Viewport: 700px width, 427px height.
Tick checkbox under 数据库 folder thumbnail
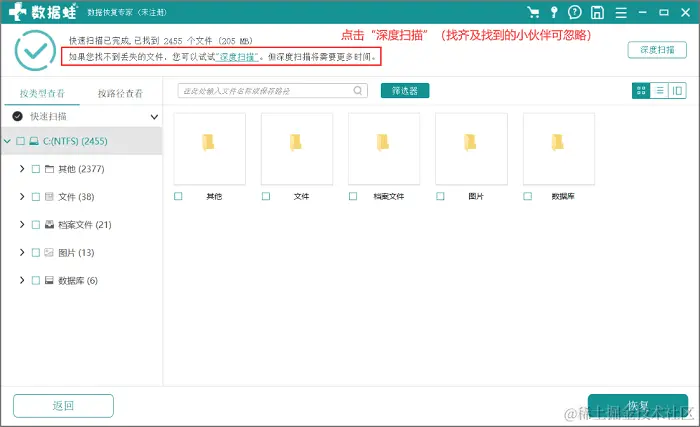[x=528, y=196]
